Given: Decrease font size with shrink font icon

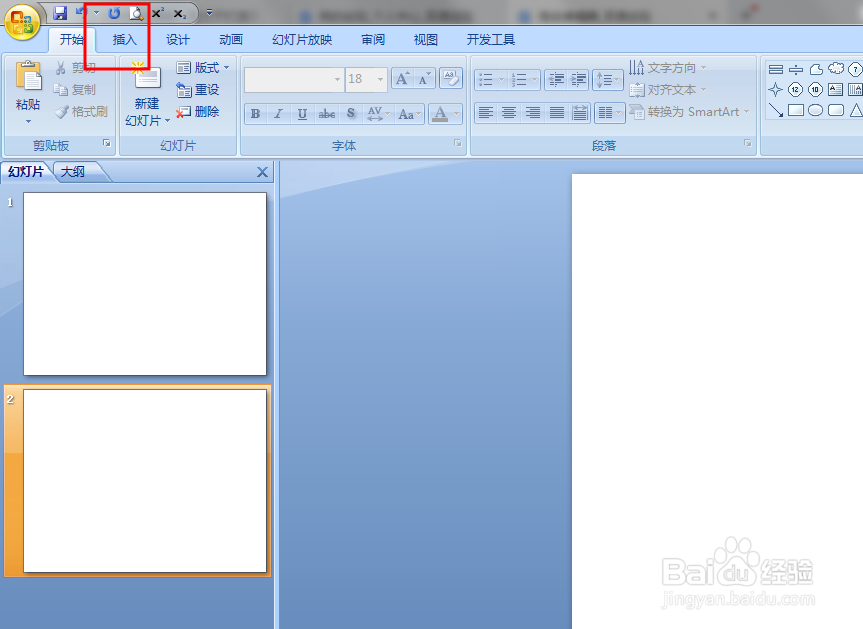Looking at the screenshot, I should click(424, 79).
